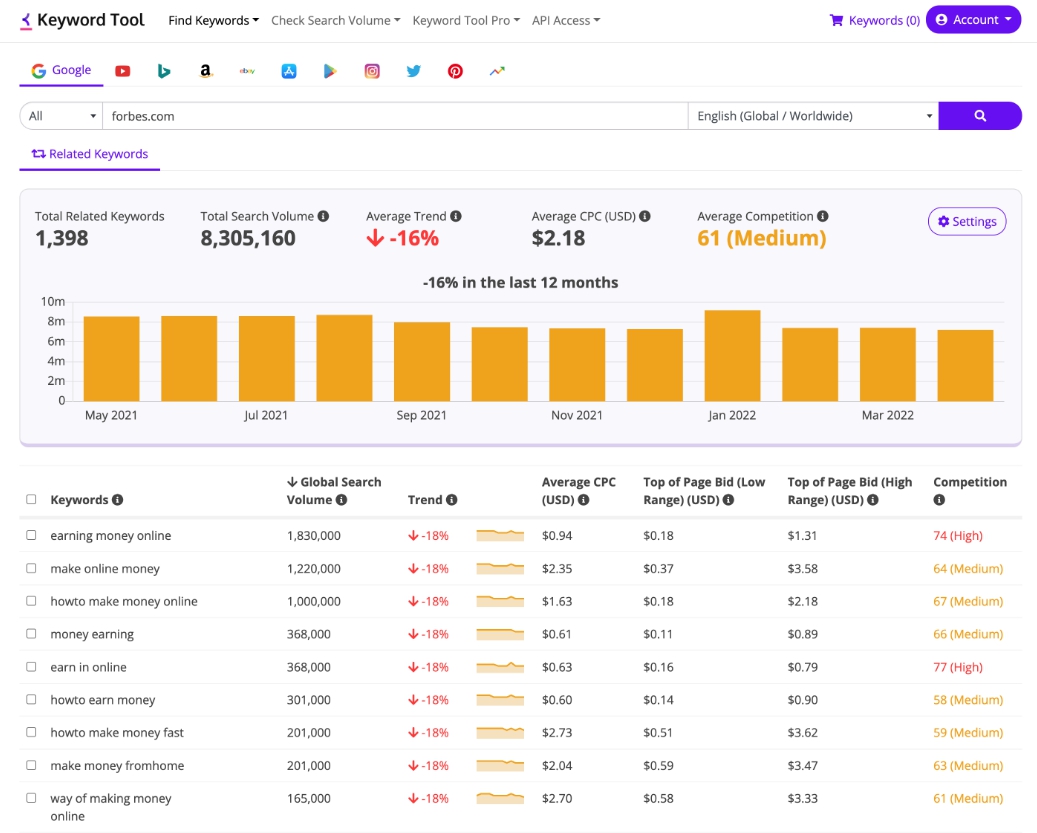Viewport: 1037px width, 833px height.
Task: Open the Keyword Tool Pro dropdown
Action: [x=466, y=20]
